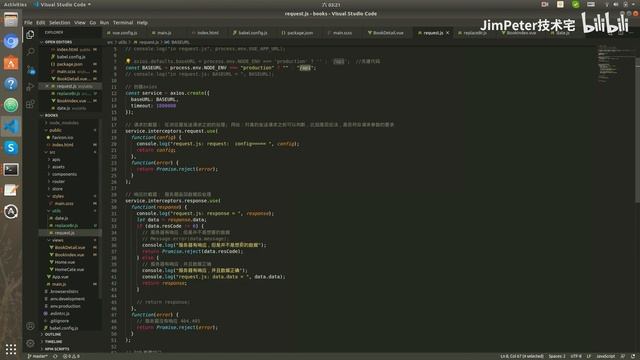The height and width of the screenshot is (360, 640).
Task: Open the File menu
Action: 28,22
